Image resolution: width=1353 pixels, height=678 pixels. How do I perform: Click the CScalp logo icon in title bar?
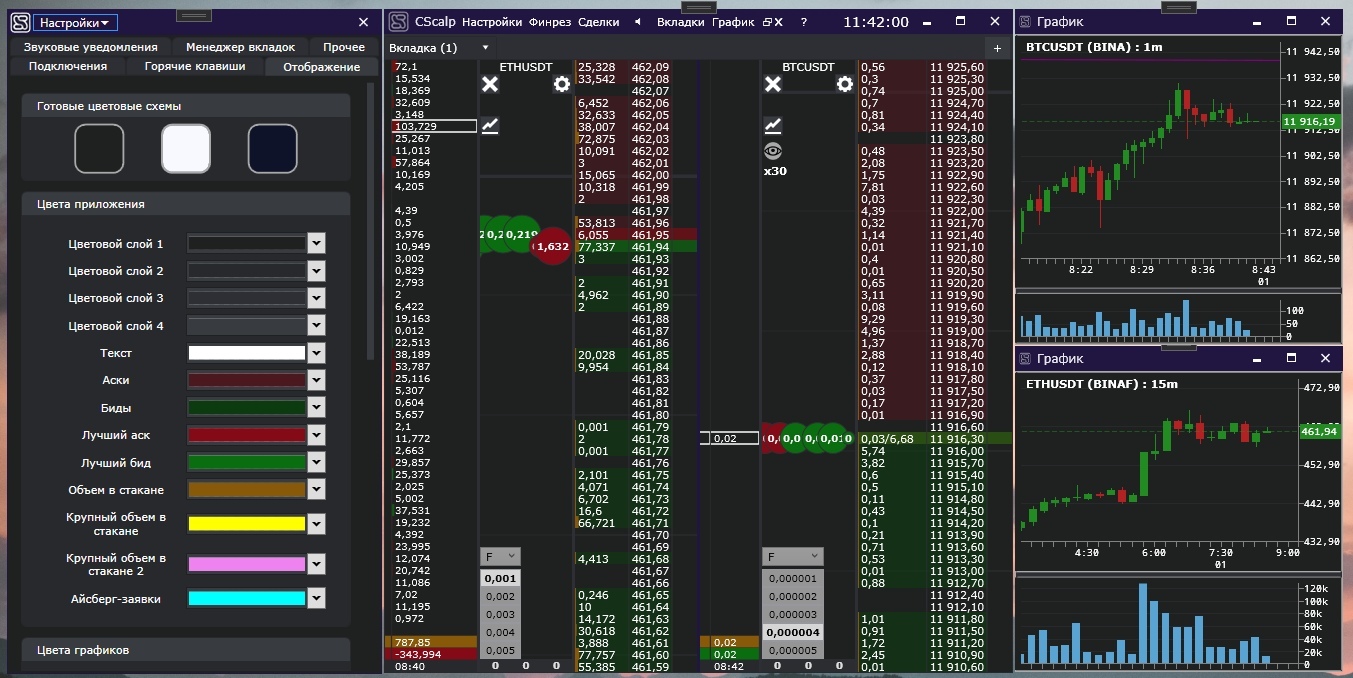click(399, 21)
